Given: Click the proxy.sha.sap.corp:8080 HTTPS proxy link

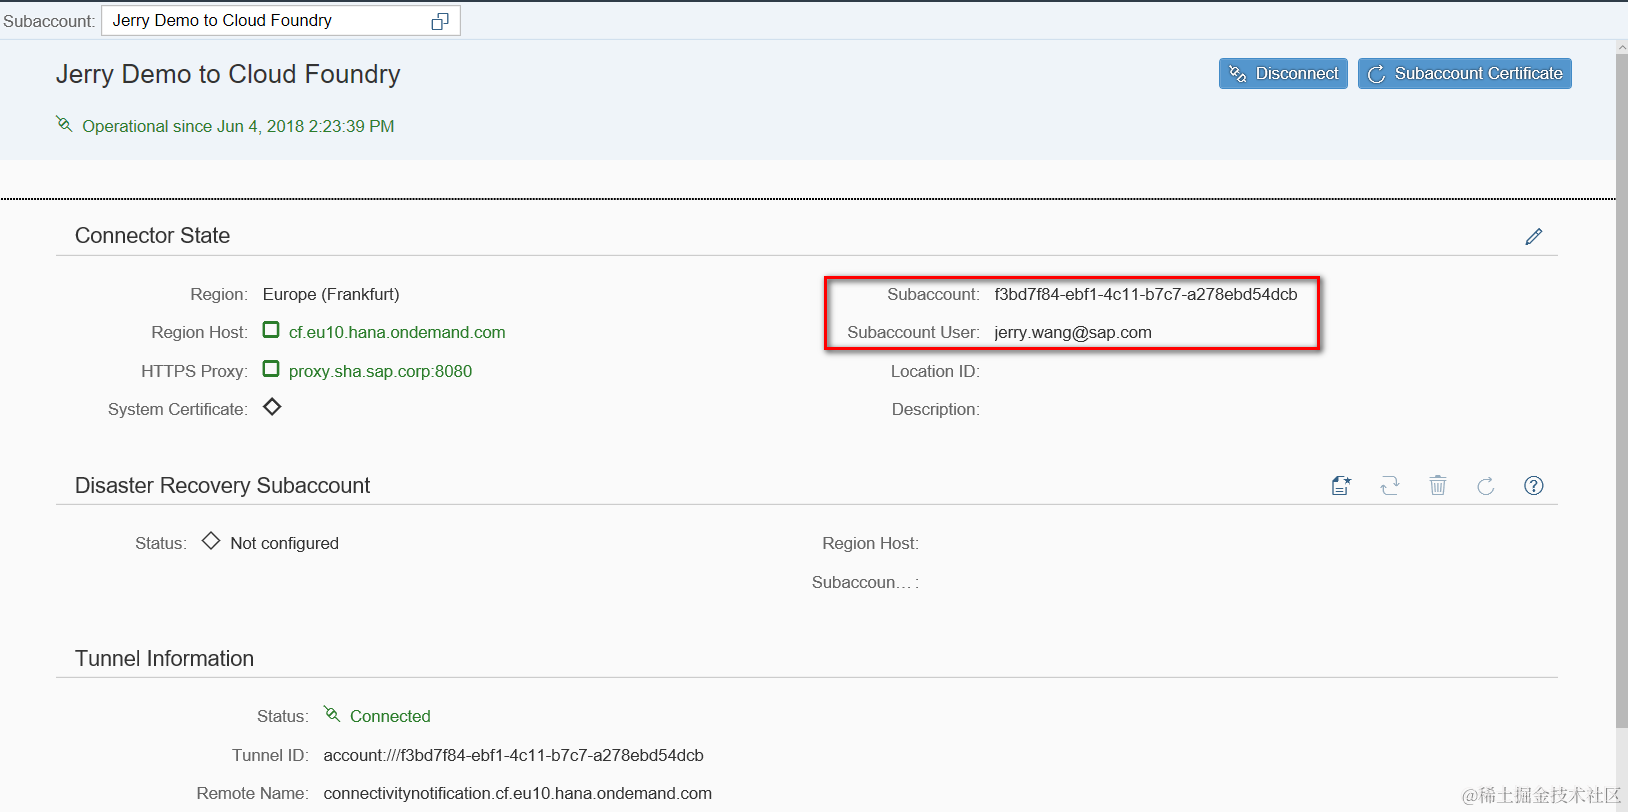Looking at the screenshot, I should 380,371.
